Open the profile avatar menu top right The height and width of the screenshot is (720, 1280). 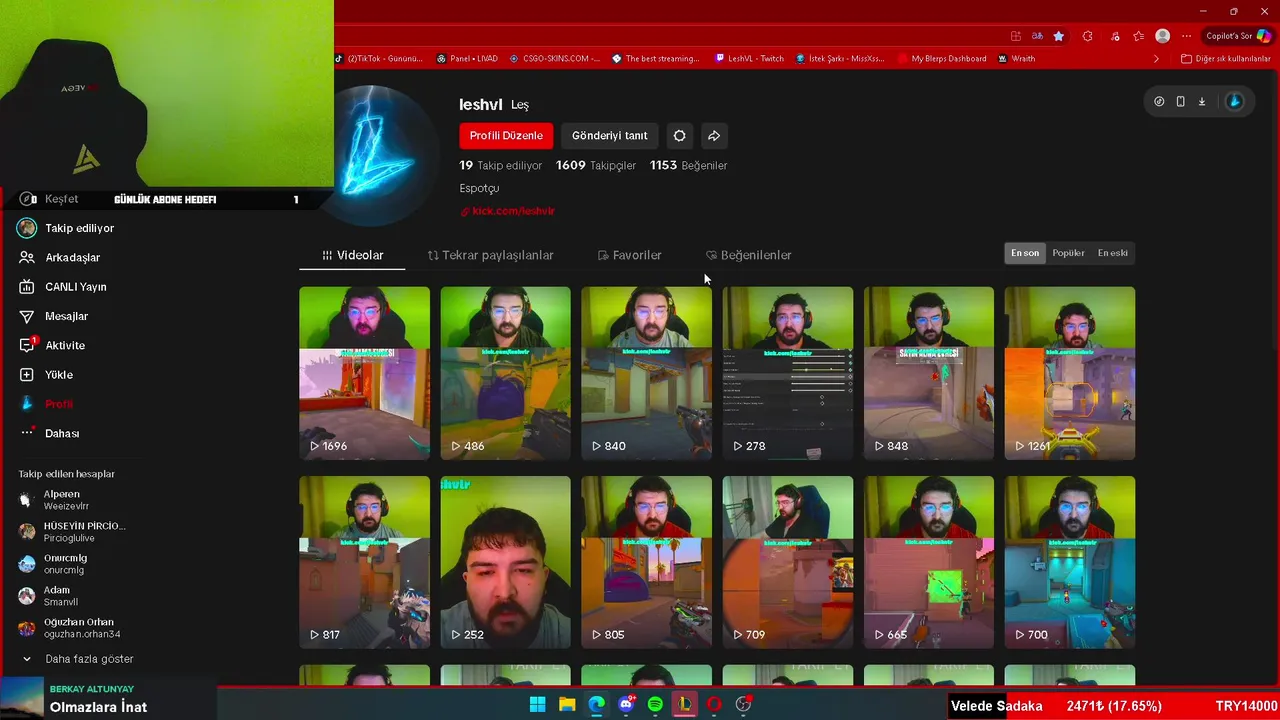pos(1235,101)
